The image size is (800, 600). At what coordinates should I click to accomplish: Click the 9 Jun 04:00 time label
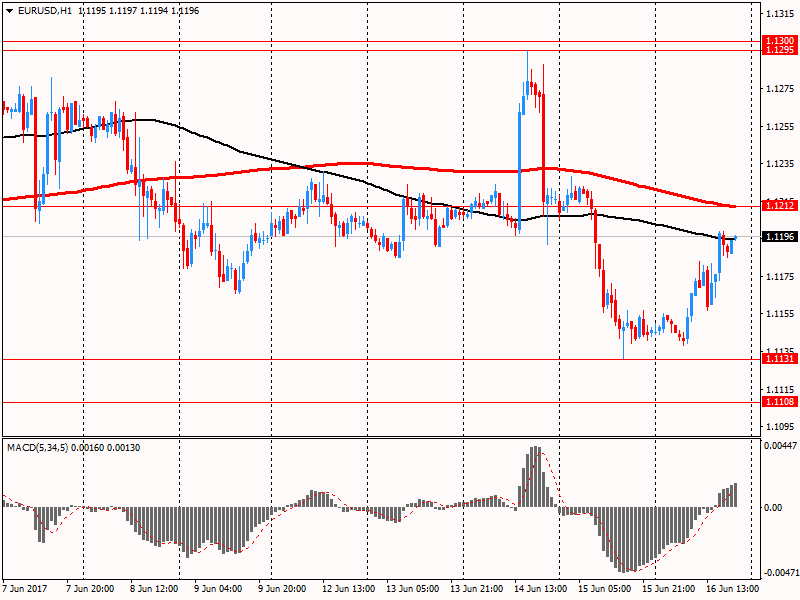click(218, 589)
